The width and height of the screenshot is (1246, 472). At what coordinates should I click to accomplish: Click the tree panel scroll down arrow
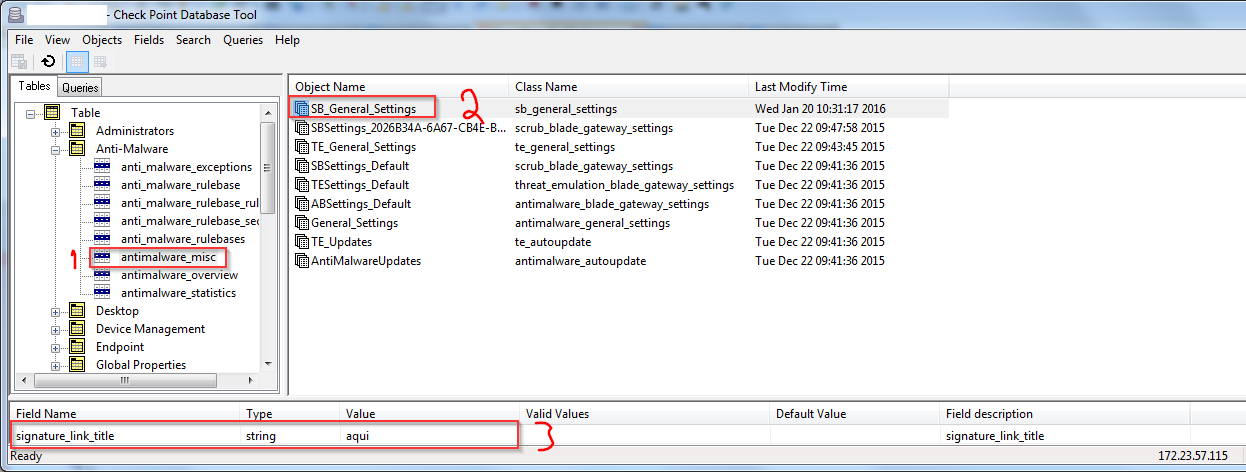click(x=268, y=365)
